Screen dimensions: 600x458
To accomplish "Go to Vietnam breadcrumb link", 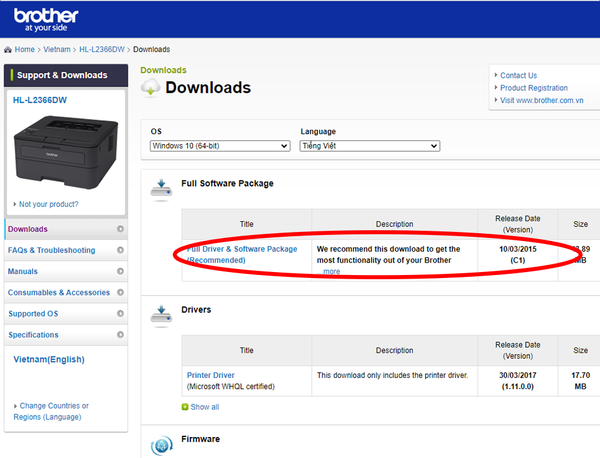I will (x=57, y=49).
